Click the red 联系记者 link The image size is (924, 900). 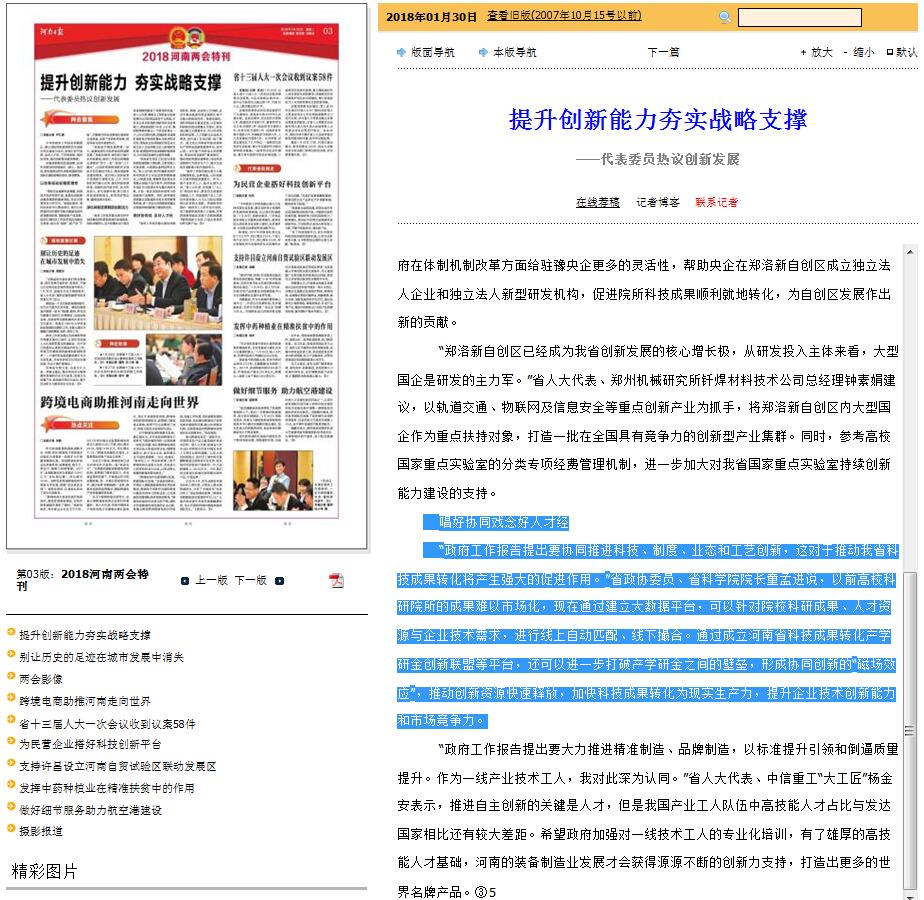click(x=717, y=202)
